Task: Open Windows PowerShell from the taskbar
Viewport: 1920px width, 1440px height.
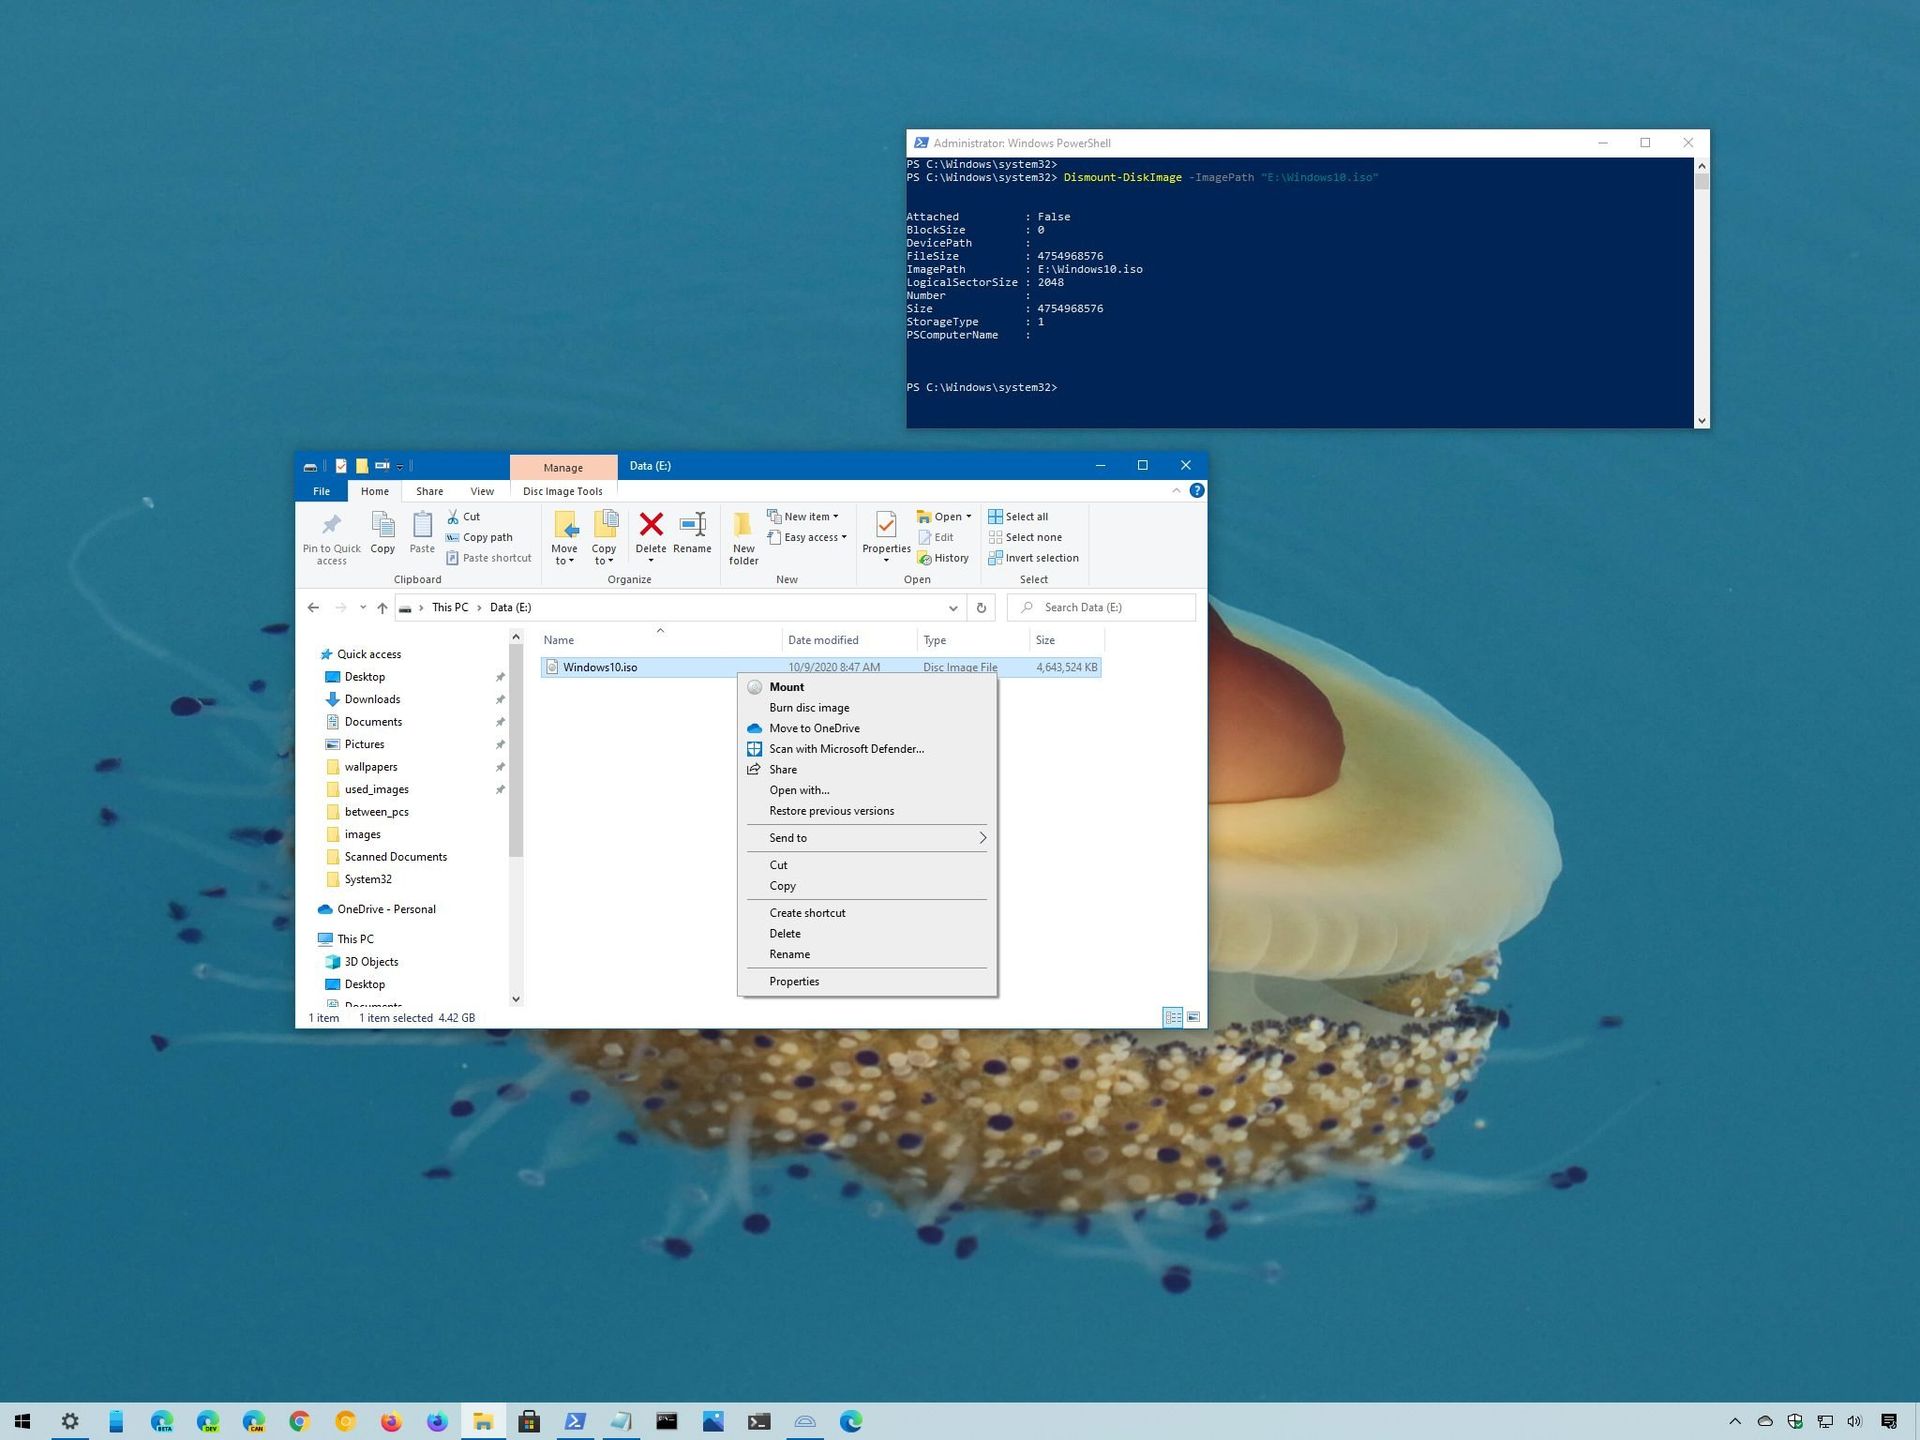Action: pyautogui.click(x=575, y=1421)
